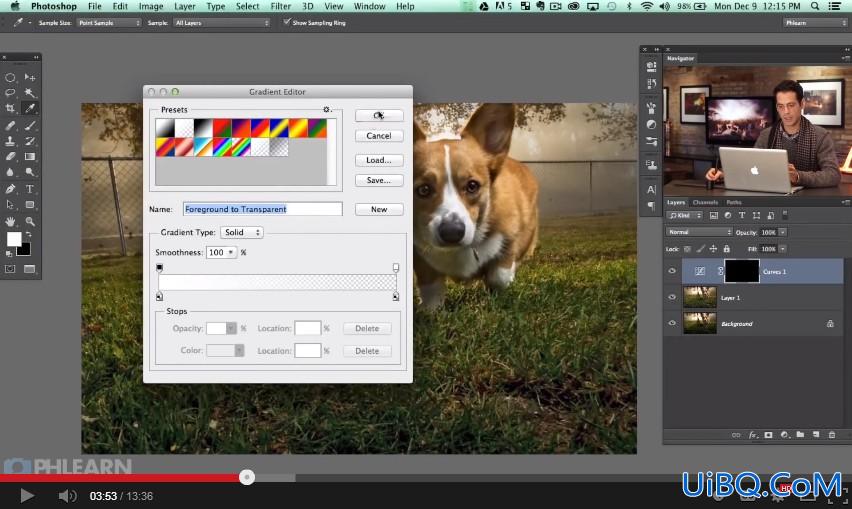Viewport: 852px width, 509px height.
Task: Click the gradient Name text field
Action: [x=262, y=209]
